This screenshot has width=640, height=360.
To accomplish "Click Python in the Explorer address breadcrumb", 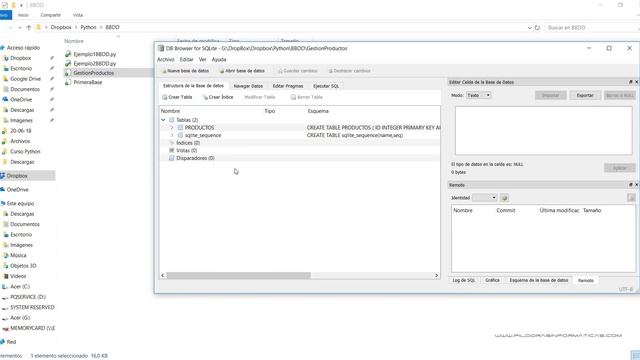I will pos(88,27).
